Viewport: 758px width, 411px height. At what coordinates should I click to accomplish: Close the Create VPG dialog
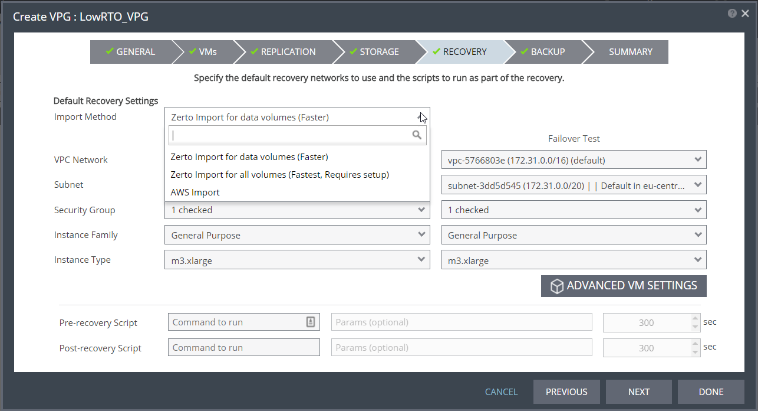[745, 14]
